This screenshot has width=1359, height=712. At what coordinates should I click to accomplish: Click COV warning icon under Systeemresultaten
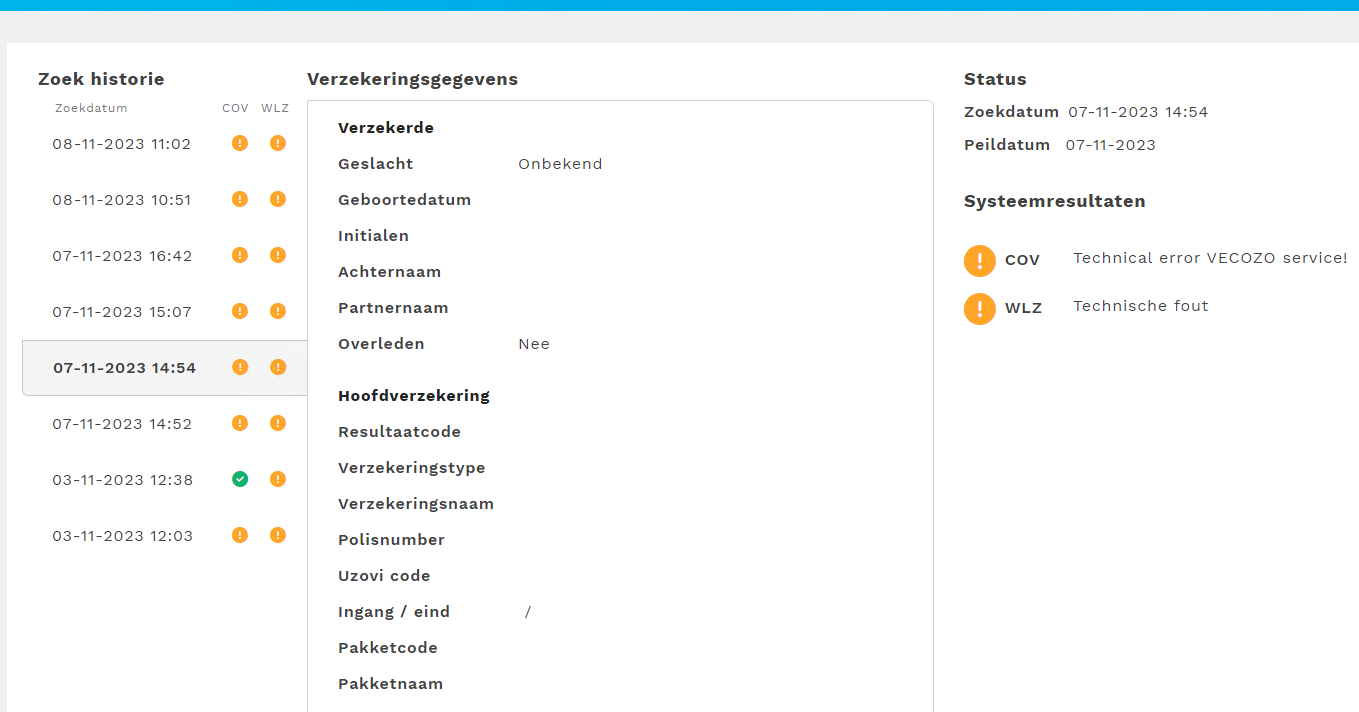(980, 261)
